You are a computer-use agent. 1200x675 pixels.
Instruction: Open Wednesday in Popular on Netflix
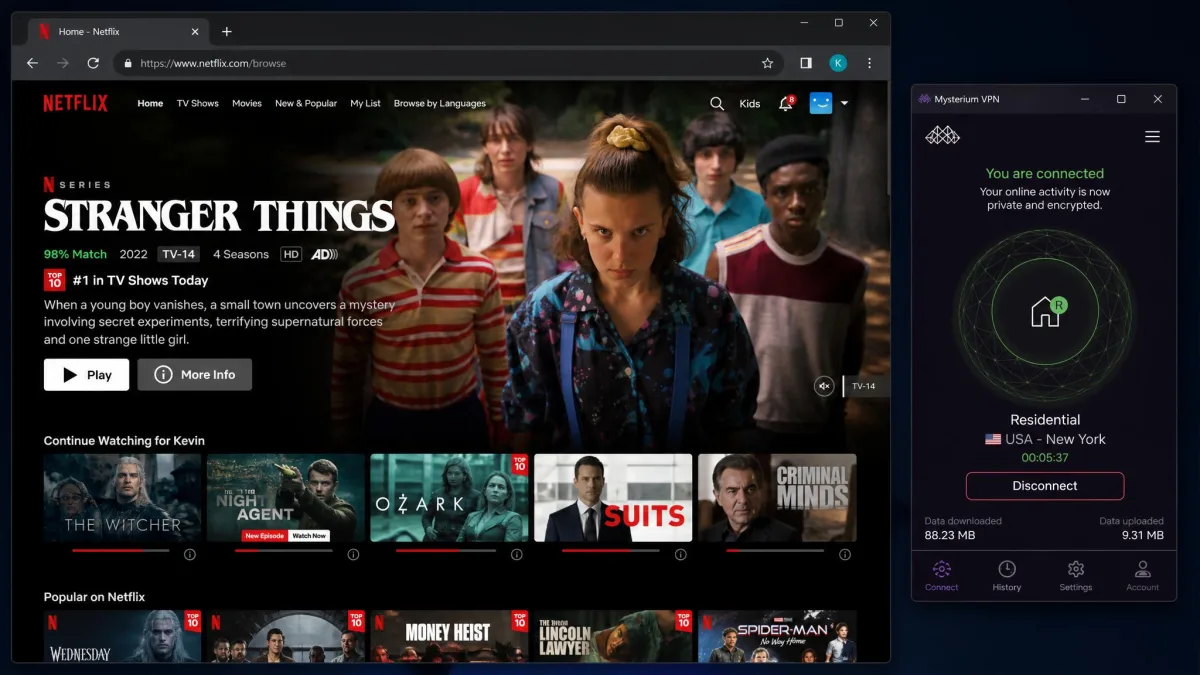pos(122,637)
